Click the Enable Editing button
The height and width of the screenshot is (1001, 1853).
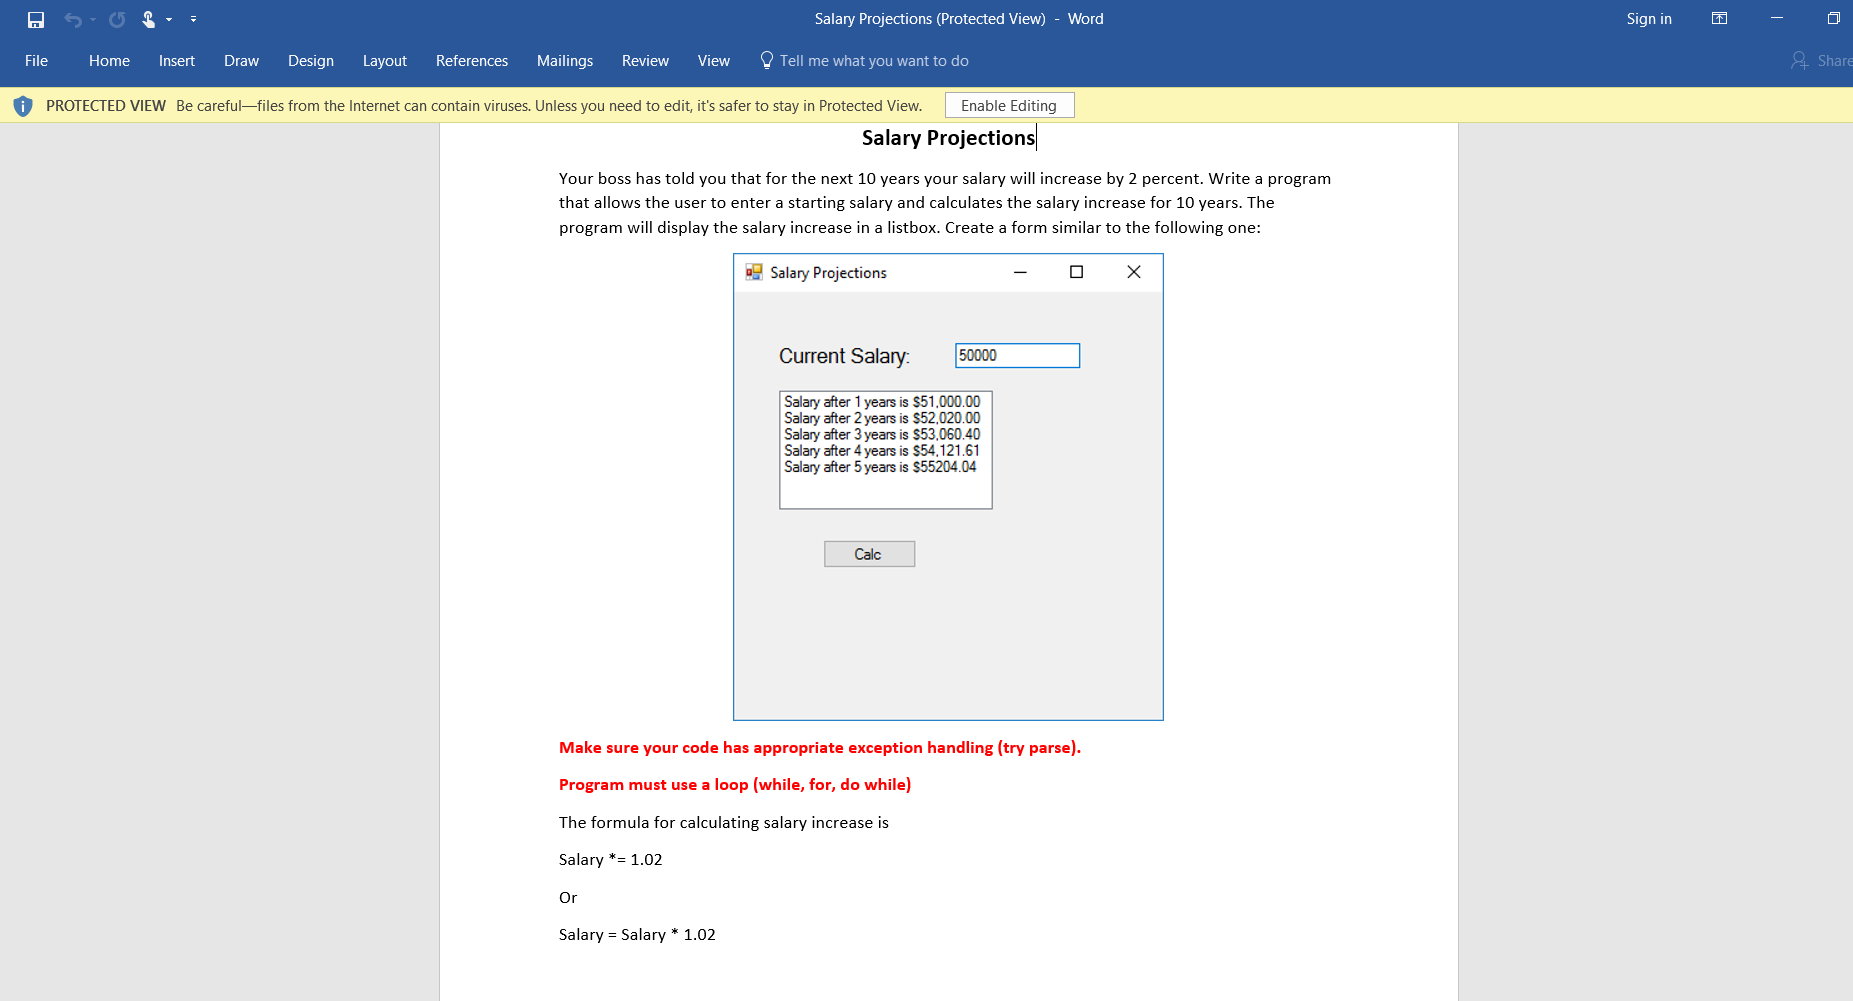coord(1008,105)
